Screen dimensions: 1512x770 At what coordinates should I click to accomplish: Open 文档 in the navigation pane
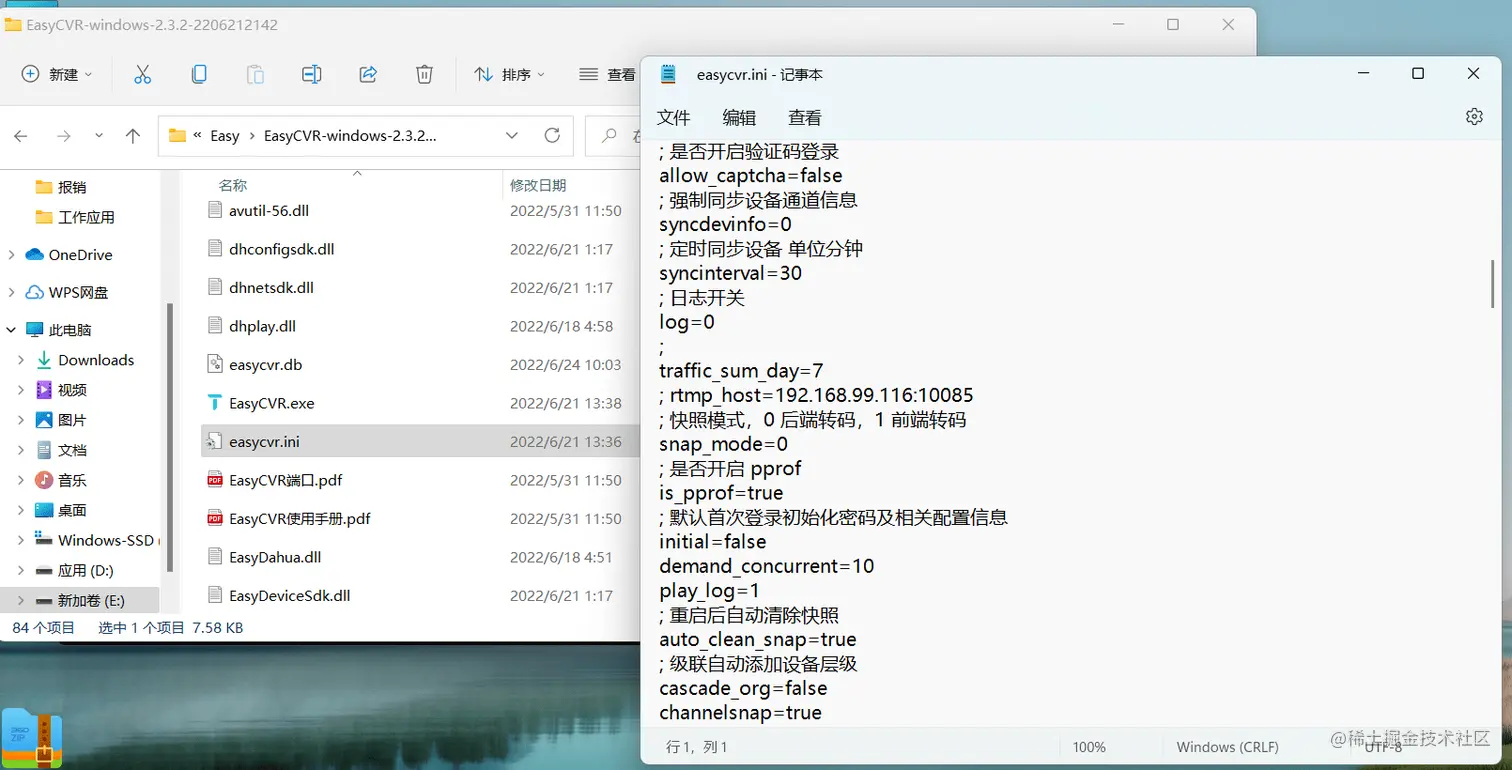click(72, 450)
